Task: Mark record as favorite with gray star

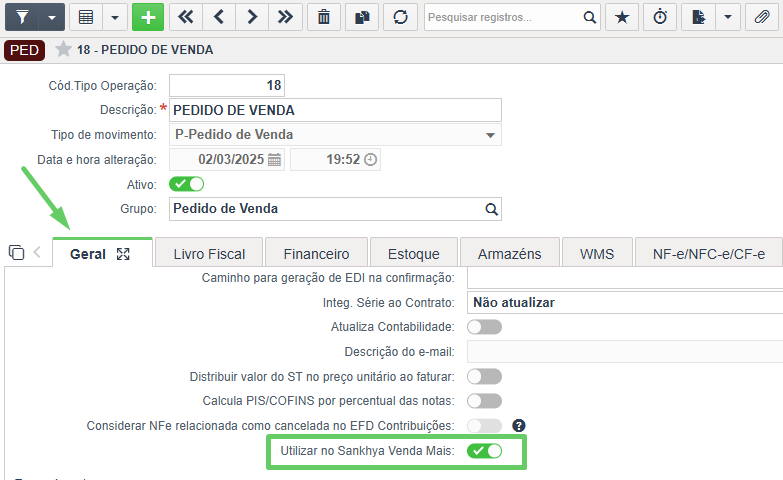Action: coord(63,49)
